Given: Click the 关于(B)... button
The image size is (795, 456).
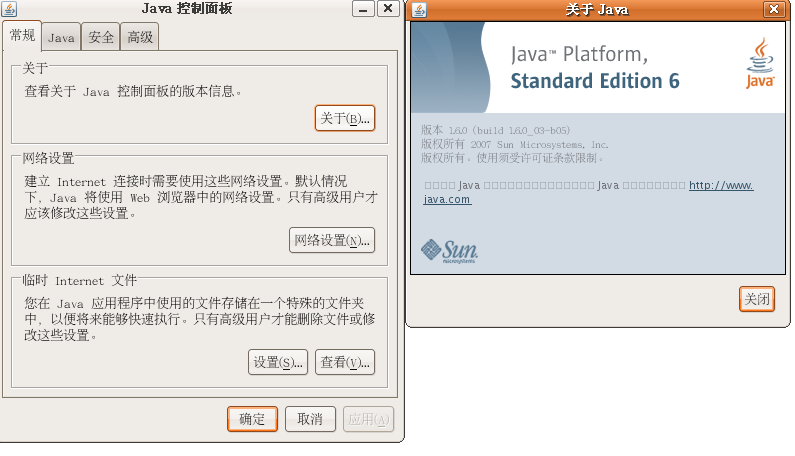Looking at the screenshot, I should click(345, 118).
